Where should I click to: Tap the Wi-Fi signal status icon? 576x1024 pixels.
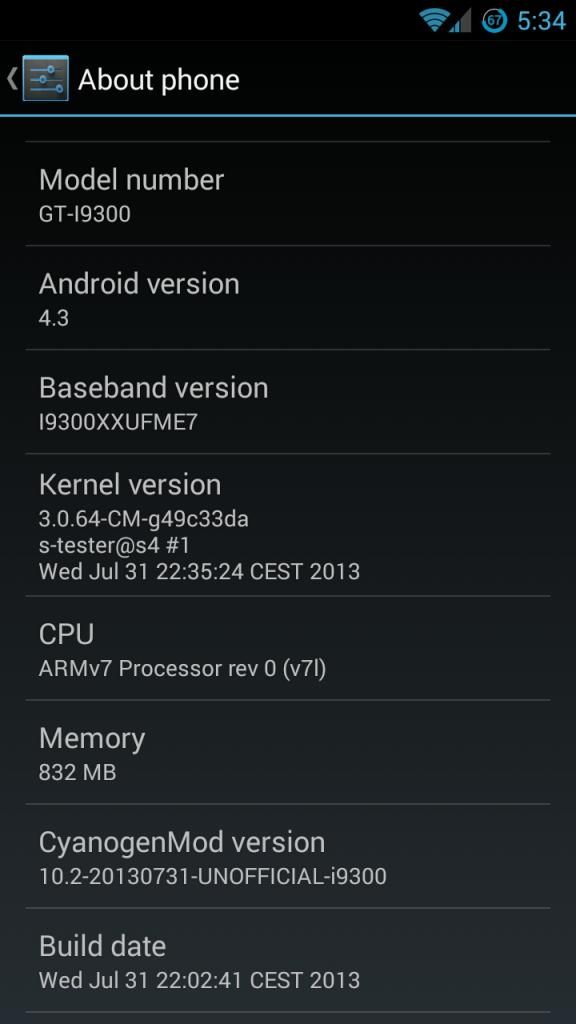(434, 20)
